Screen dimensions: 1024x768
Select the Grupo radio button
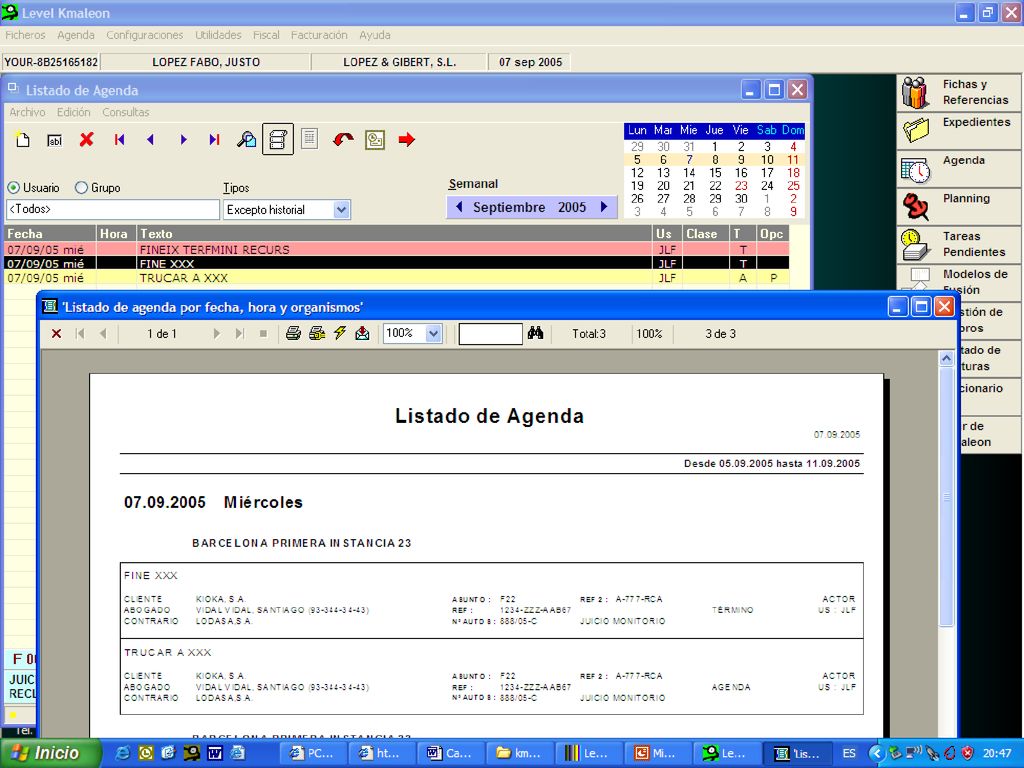click(81, 187)
